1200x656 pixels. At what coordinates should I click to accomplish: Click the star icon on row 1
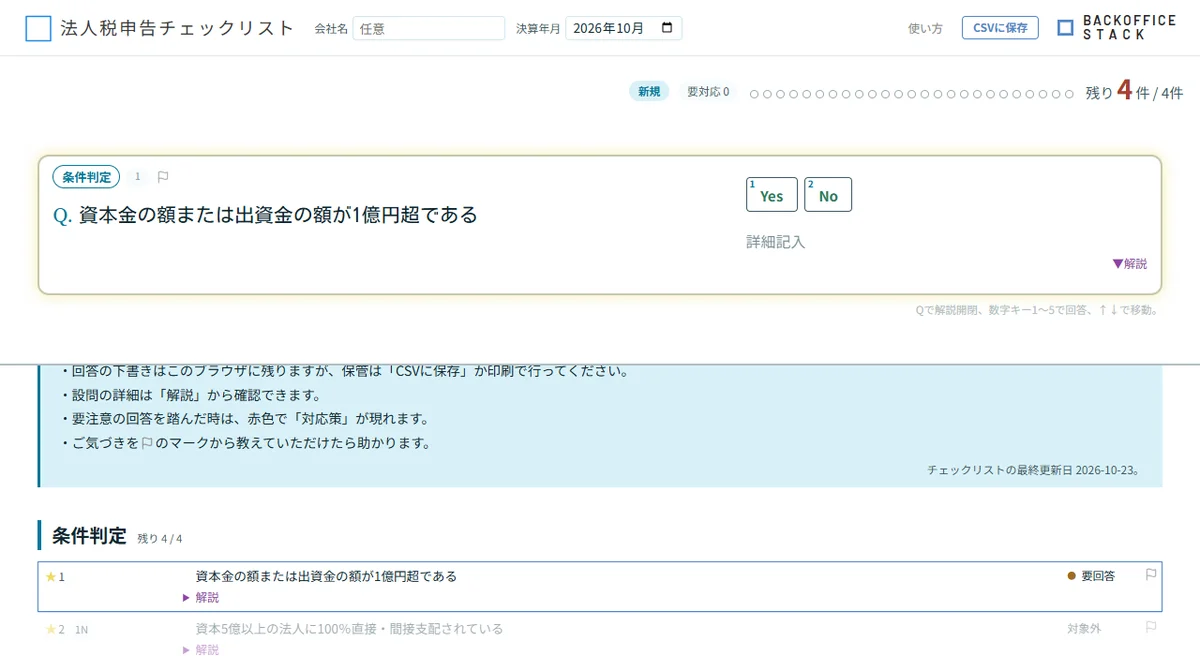click(x=50, y=577)
